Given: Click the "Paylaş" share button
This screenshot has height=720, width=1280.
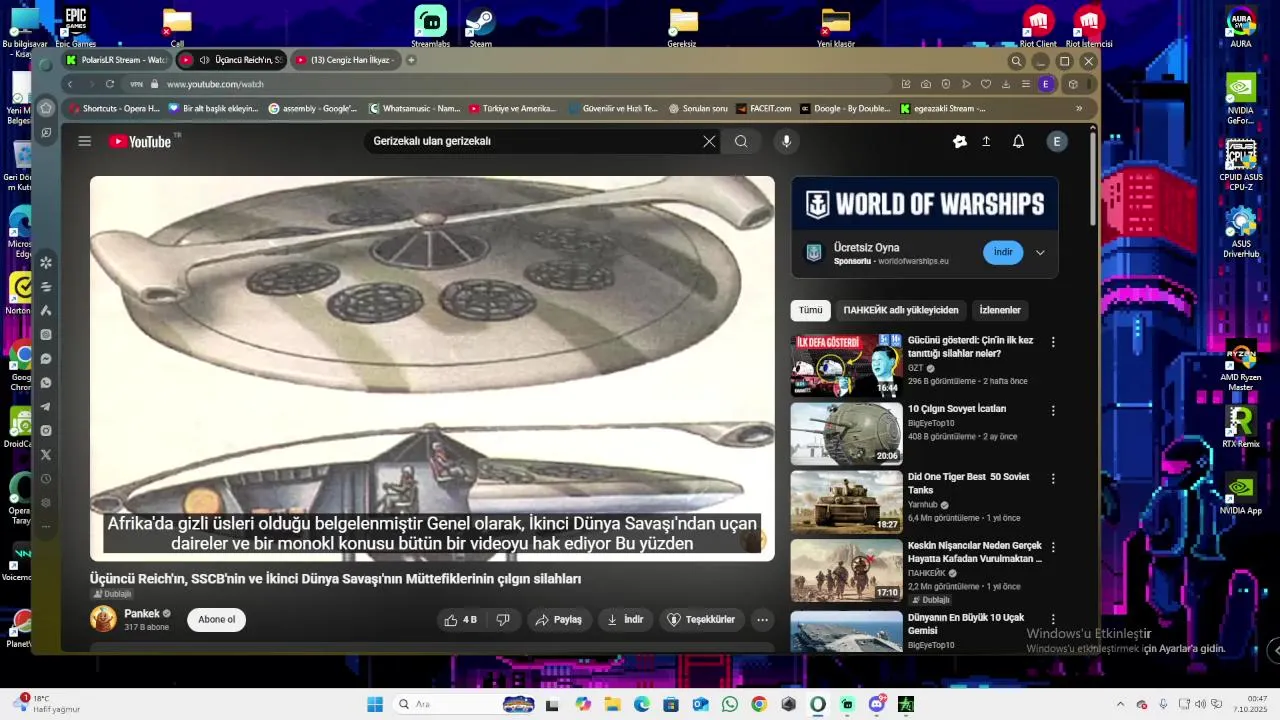Looking at the screenshot, I should point(559,620).
